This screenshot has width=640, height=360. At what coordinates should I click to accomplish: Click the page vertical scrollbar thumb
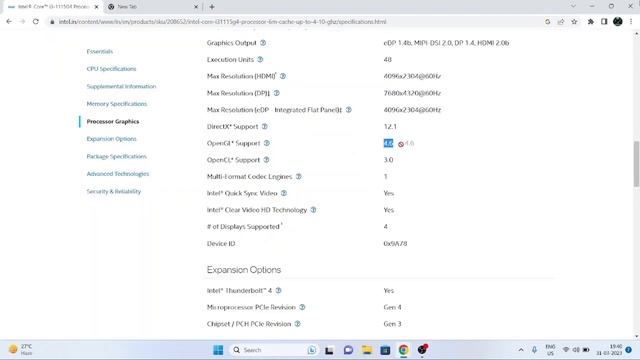tap(636, 164)
